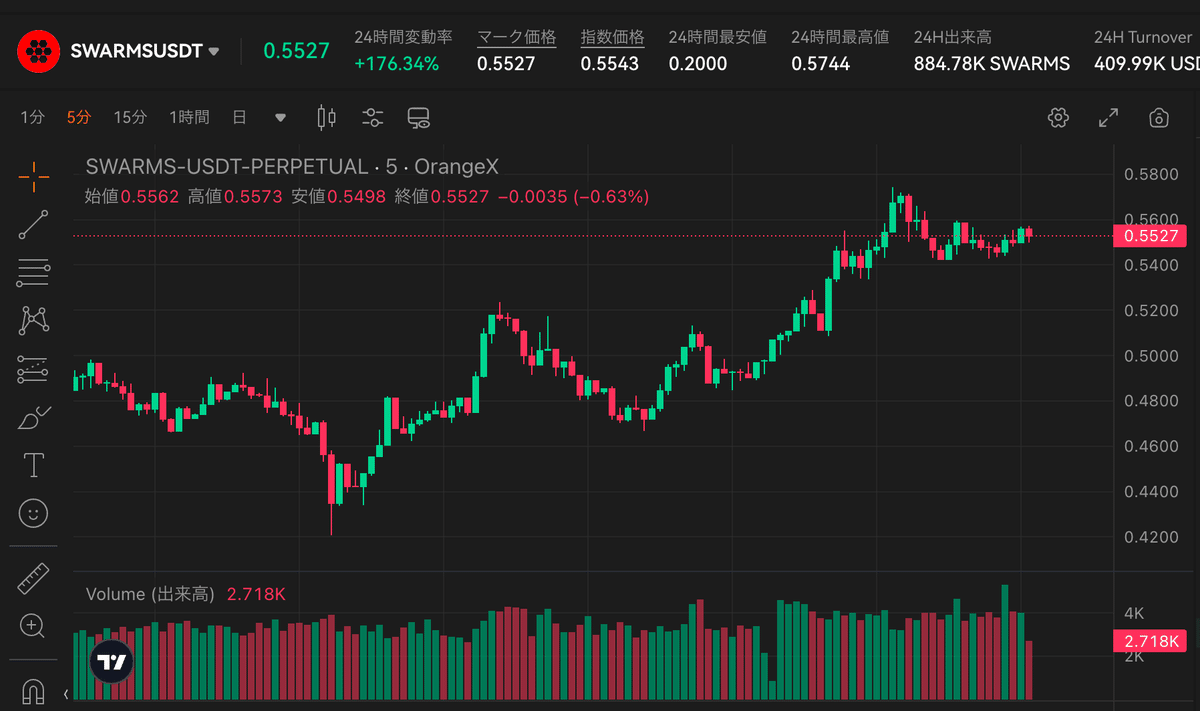Select the crosshair cursor tool
This screenshot has height=711, width=1200.
click(x=33, y=177)
